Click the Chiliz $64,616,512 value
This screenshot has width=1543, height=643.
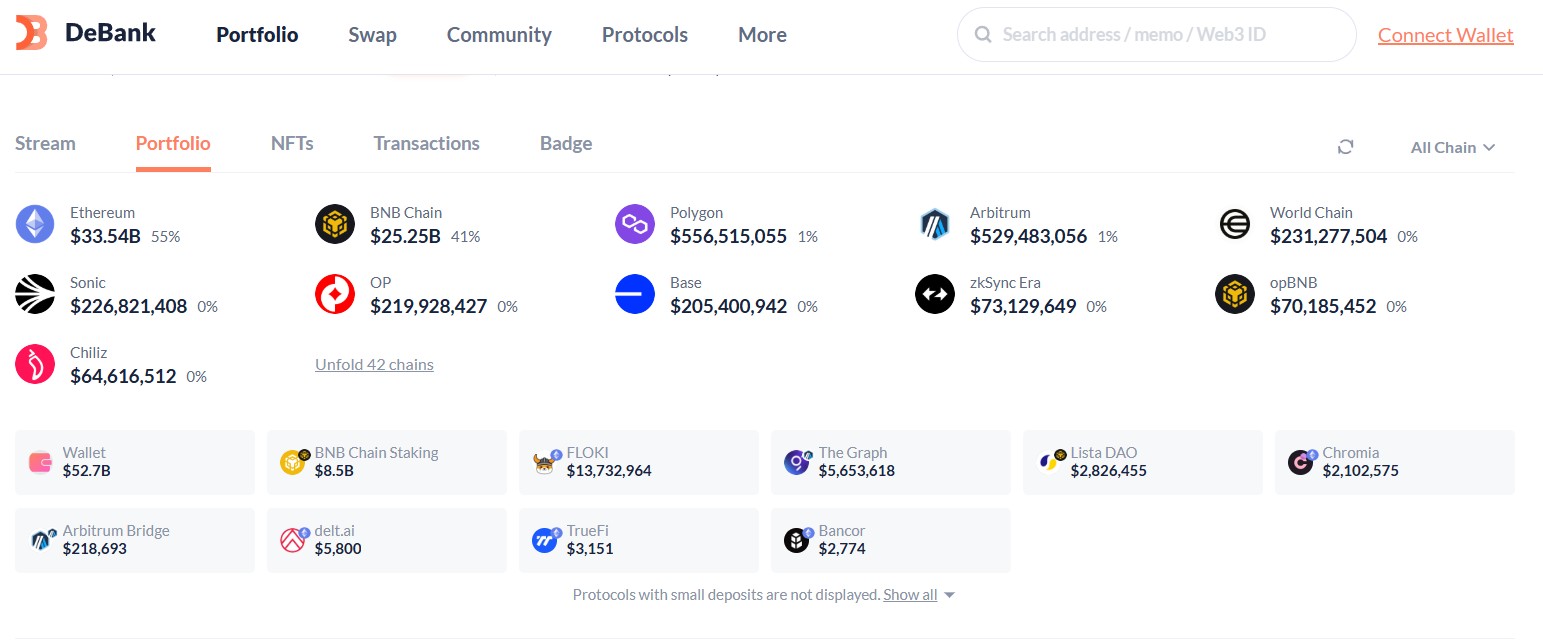[x=123, y=376]
